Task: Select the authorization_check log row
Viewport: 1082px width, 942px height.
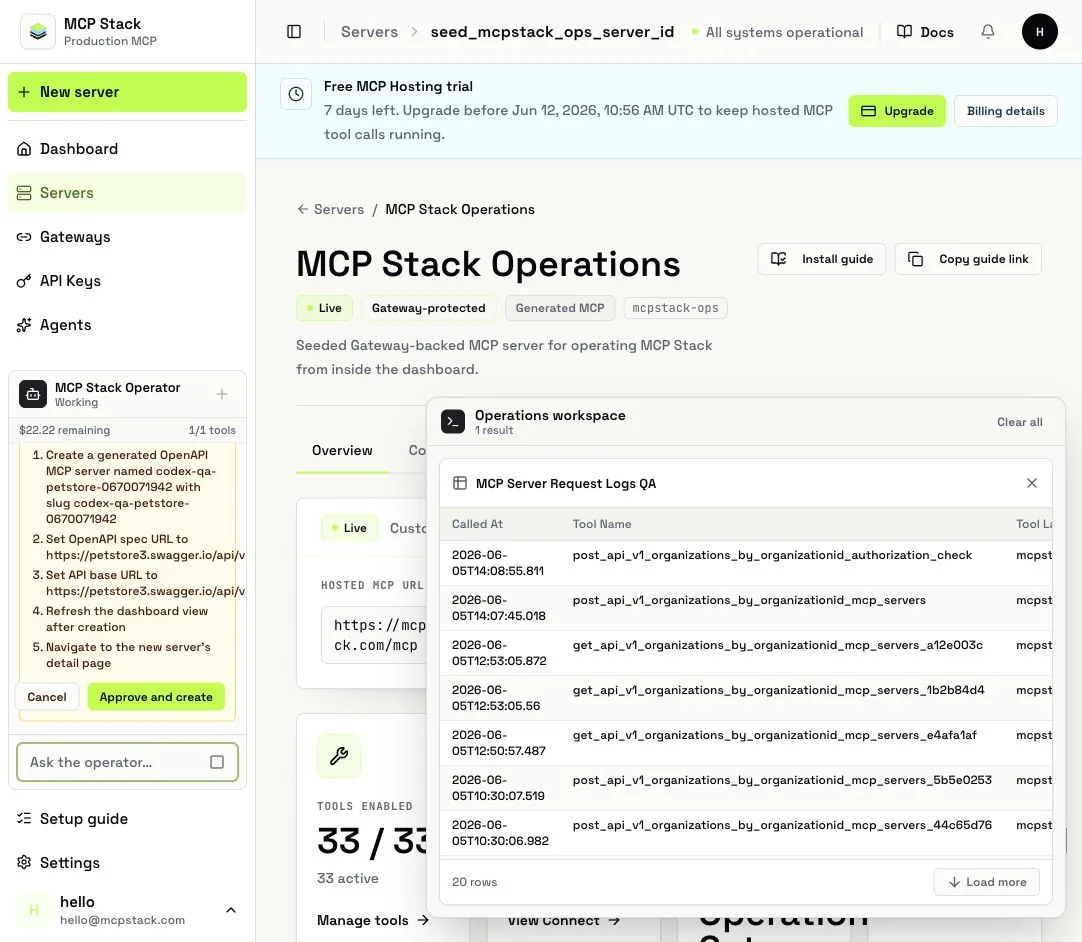Action: coord(746,563)
